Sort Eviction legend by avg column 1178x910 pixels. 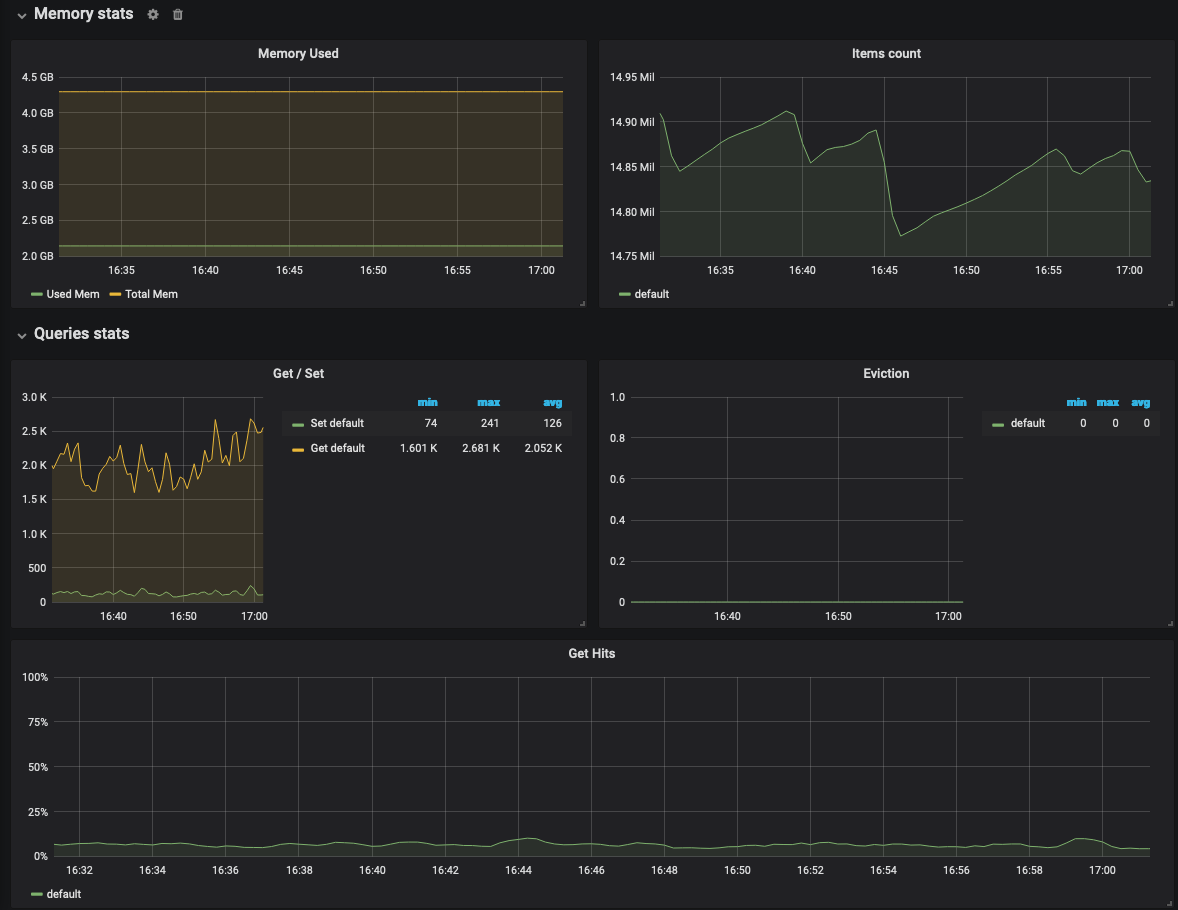tap(1140, 403)
